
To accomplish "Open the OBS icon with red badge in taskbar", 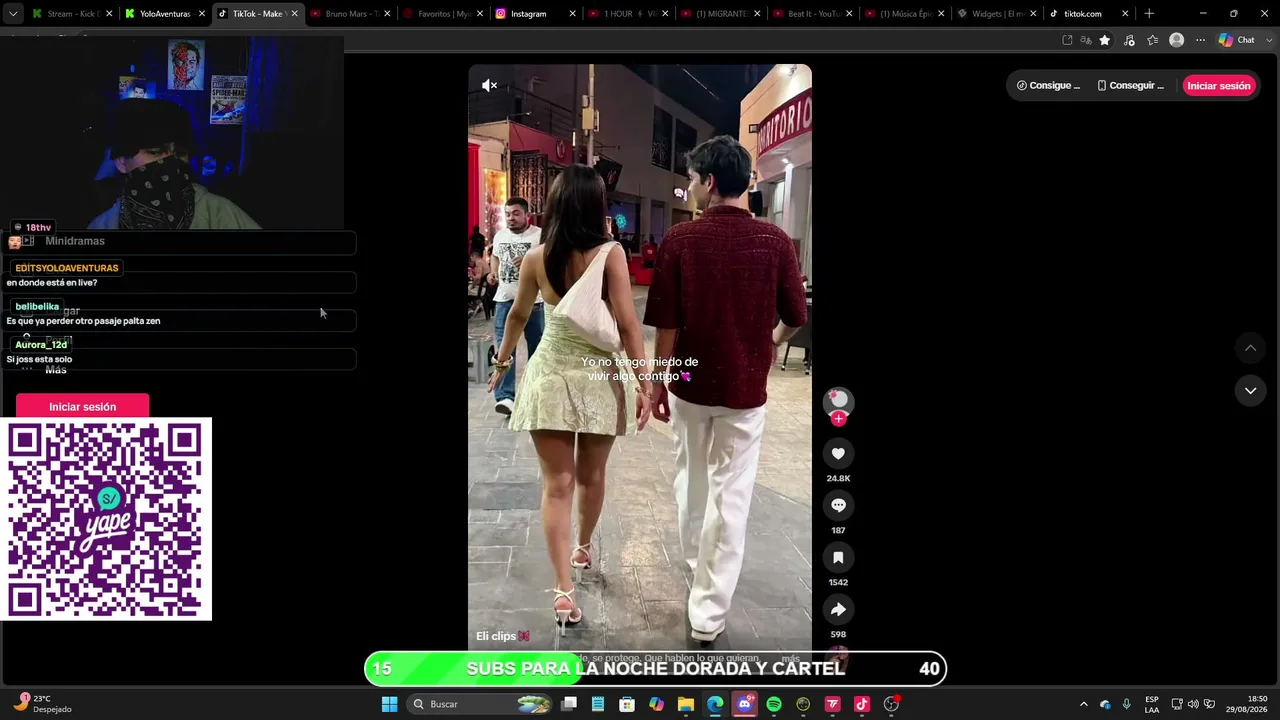I will pyautogui.click(x=891, y=704).
